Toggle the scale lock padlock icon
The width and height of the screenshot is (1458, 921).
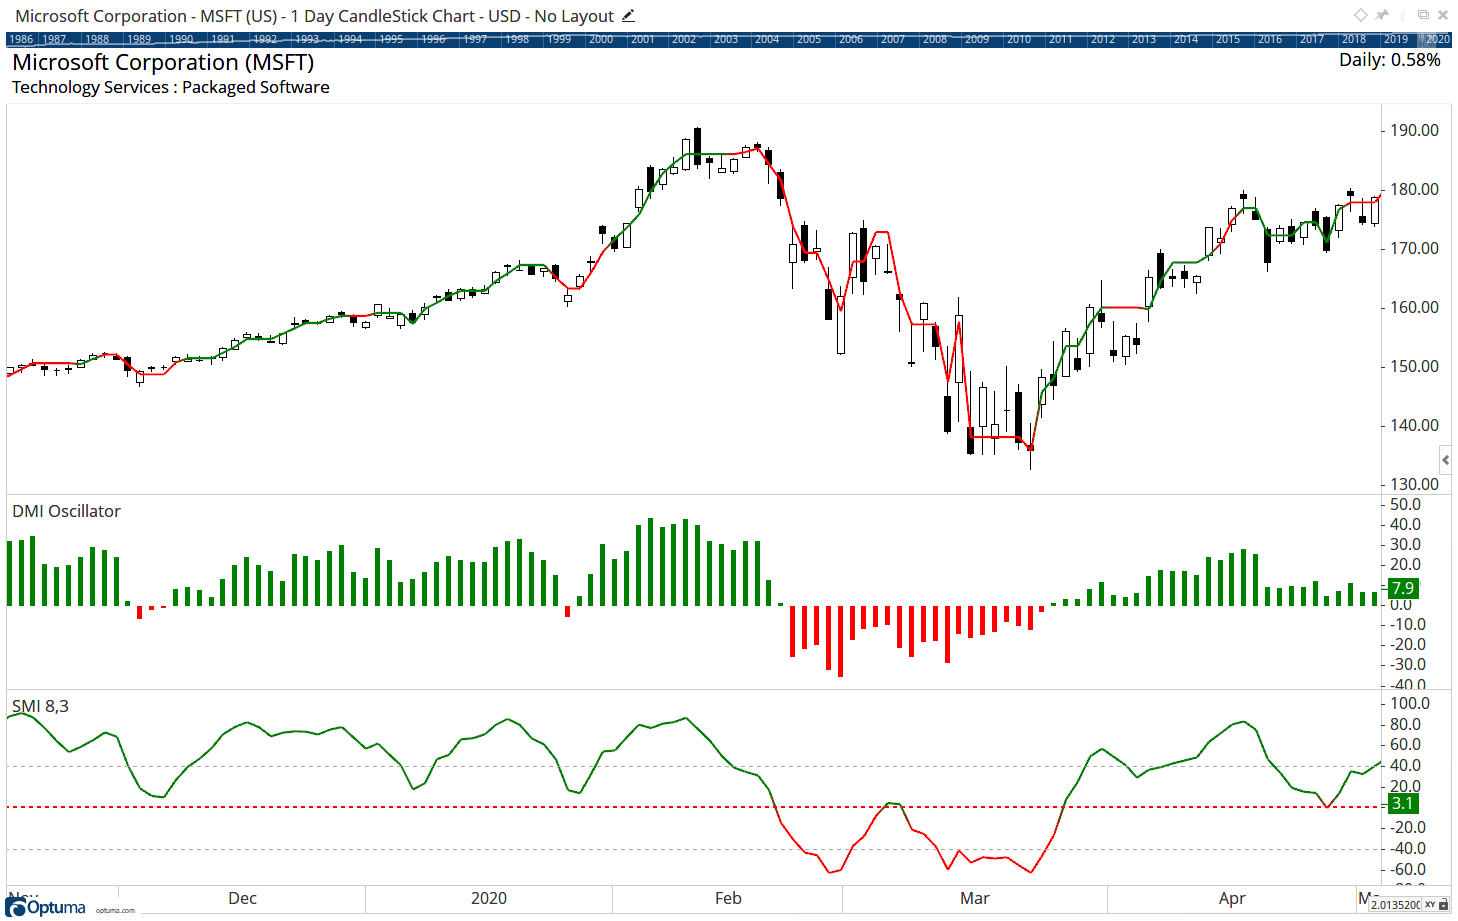1443,905
